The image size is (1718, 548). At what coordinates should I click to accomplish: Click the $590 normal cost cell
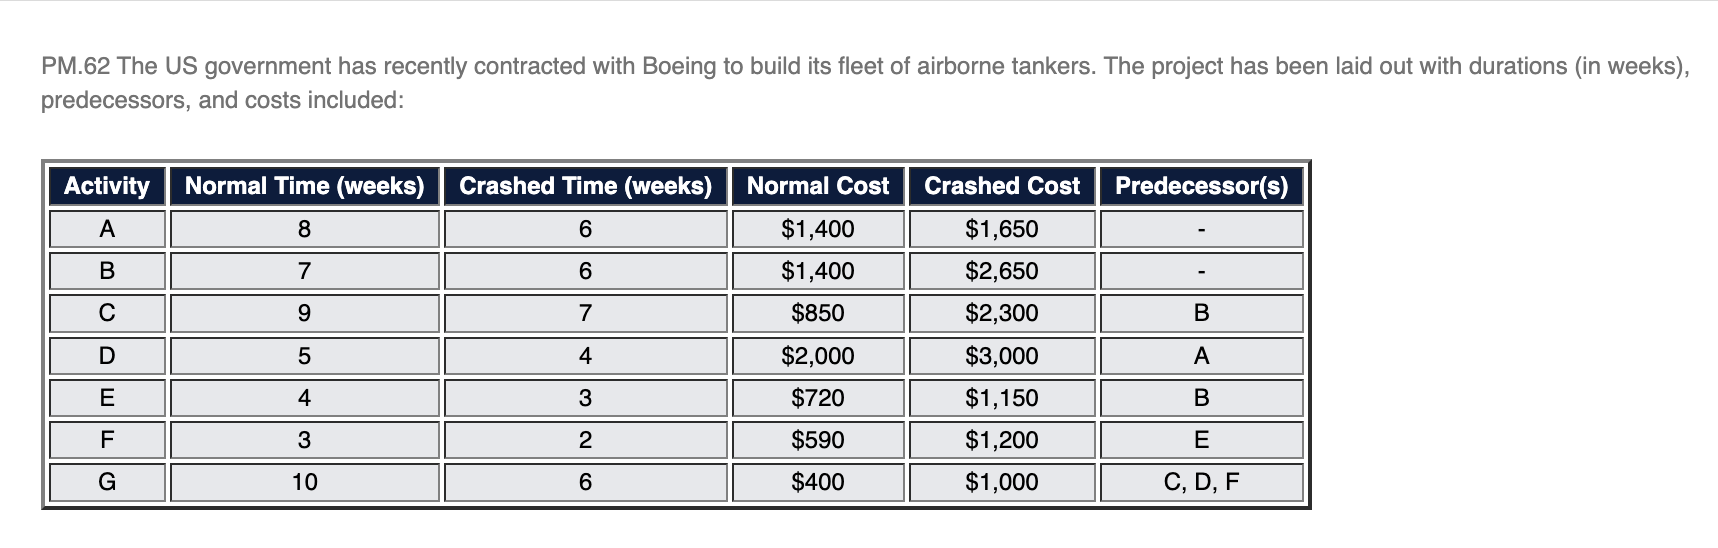click(817, 440)
